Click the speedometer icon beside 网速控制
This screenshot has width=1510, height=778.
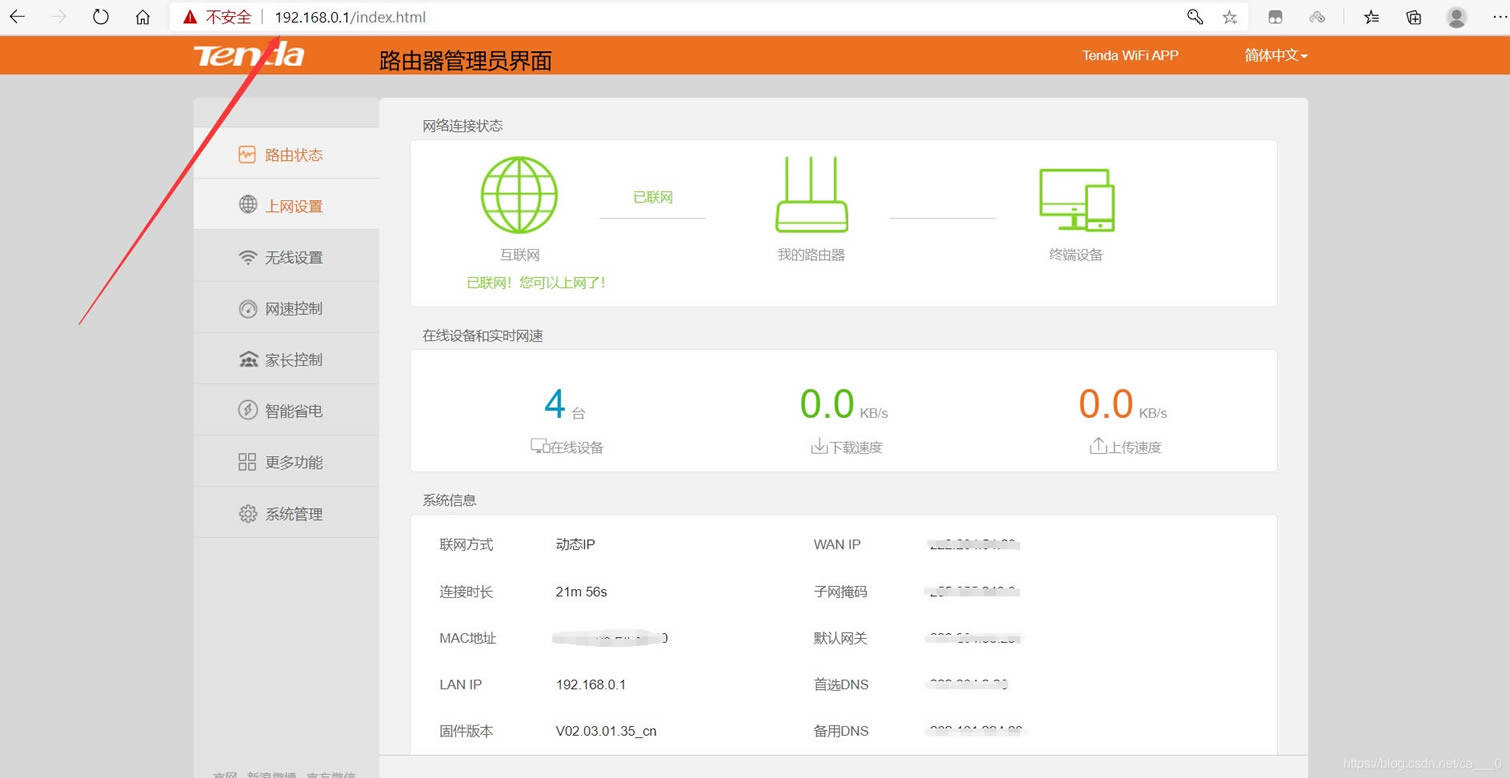click(248, 308)
